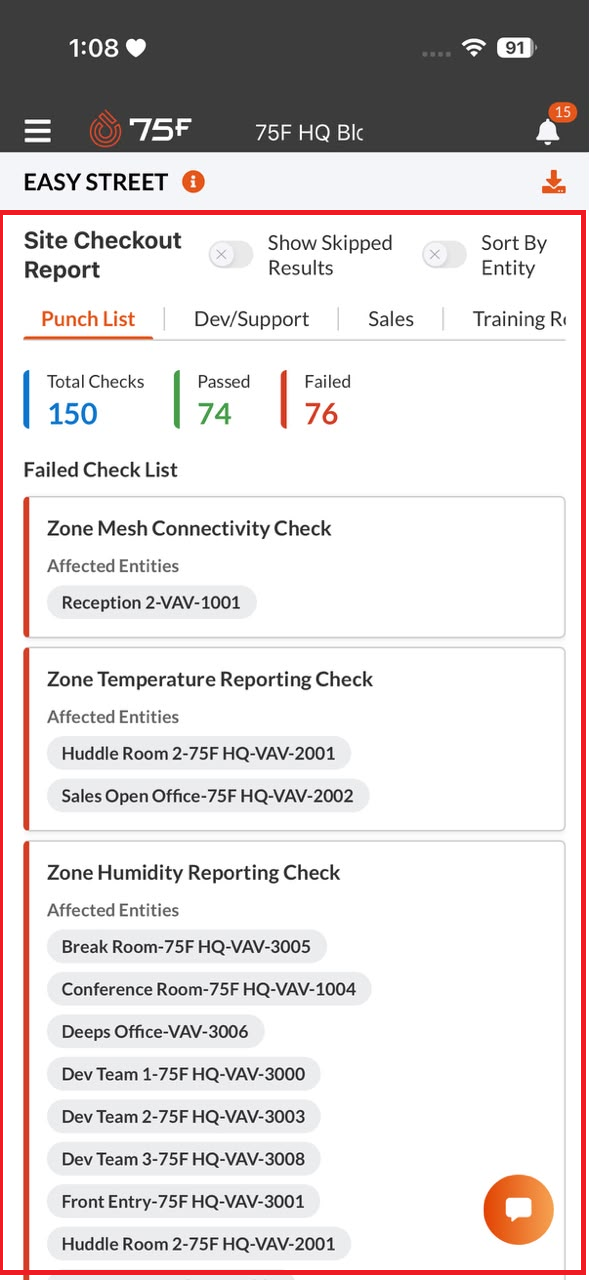The height and width of the screenshot is (1280, 589).
Task: Open notifications bell with 15 badge
Action: [x=548, y=126]
